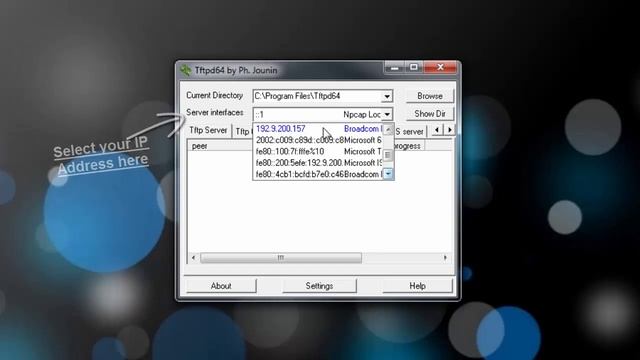Click the Tftpd64 app icon in title bar

pyautogui.click(x=186, y=70)
